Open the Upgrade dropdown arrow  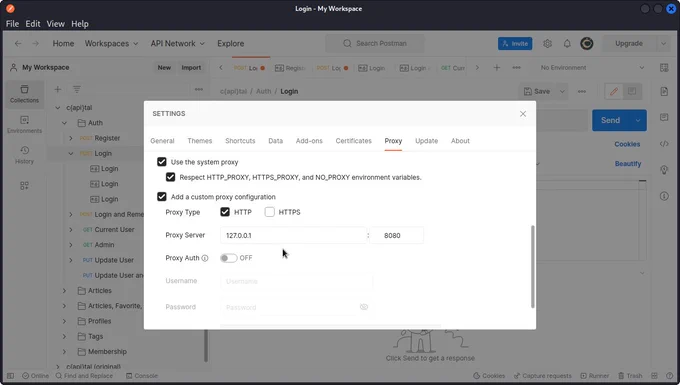point(664,43)
